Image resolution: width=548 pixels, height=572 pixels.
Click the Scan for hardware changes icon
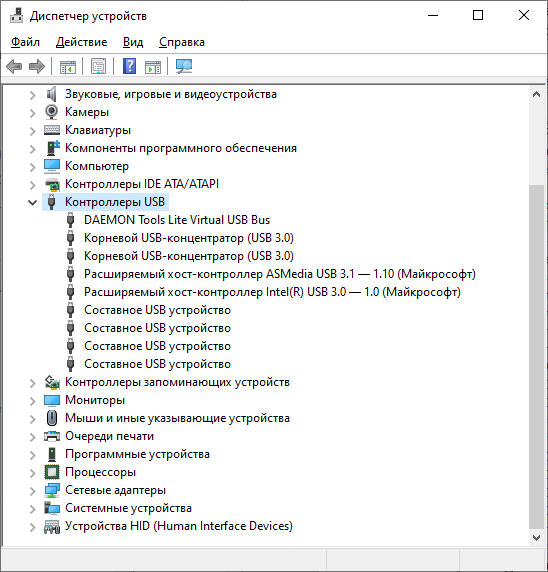pyautogui.click(x=184, y=66)
